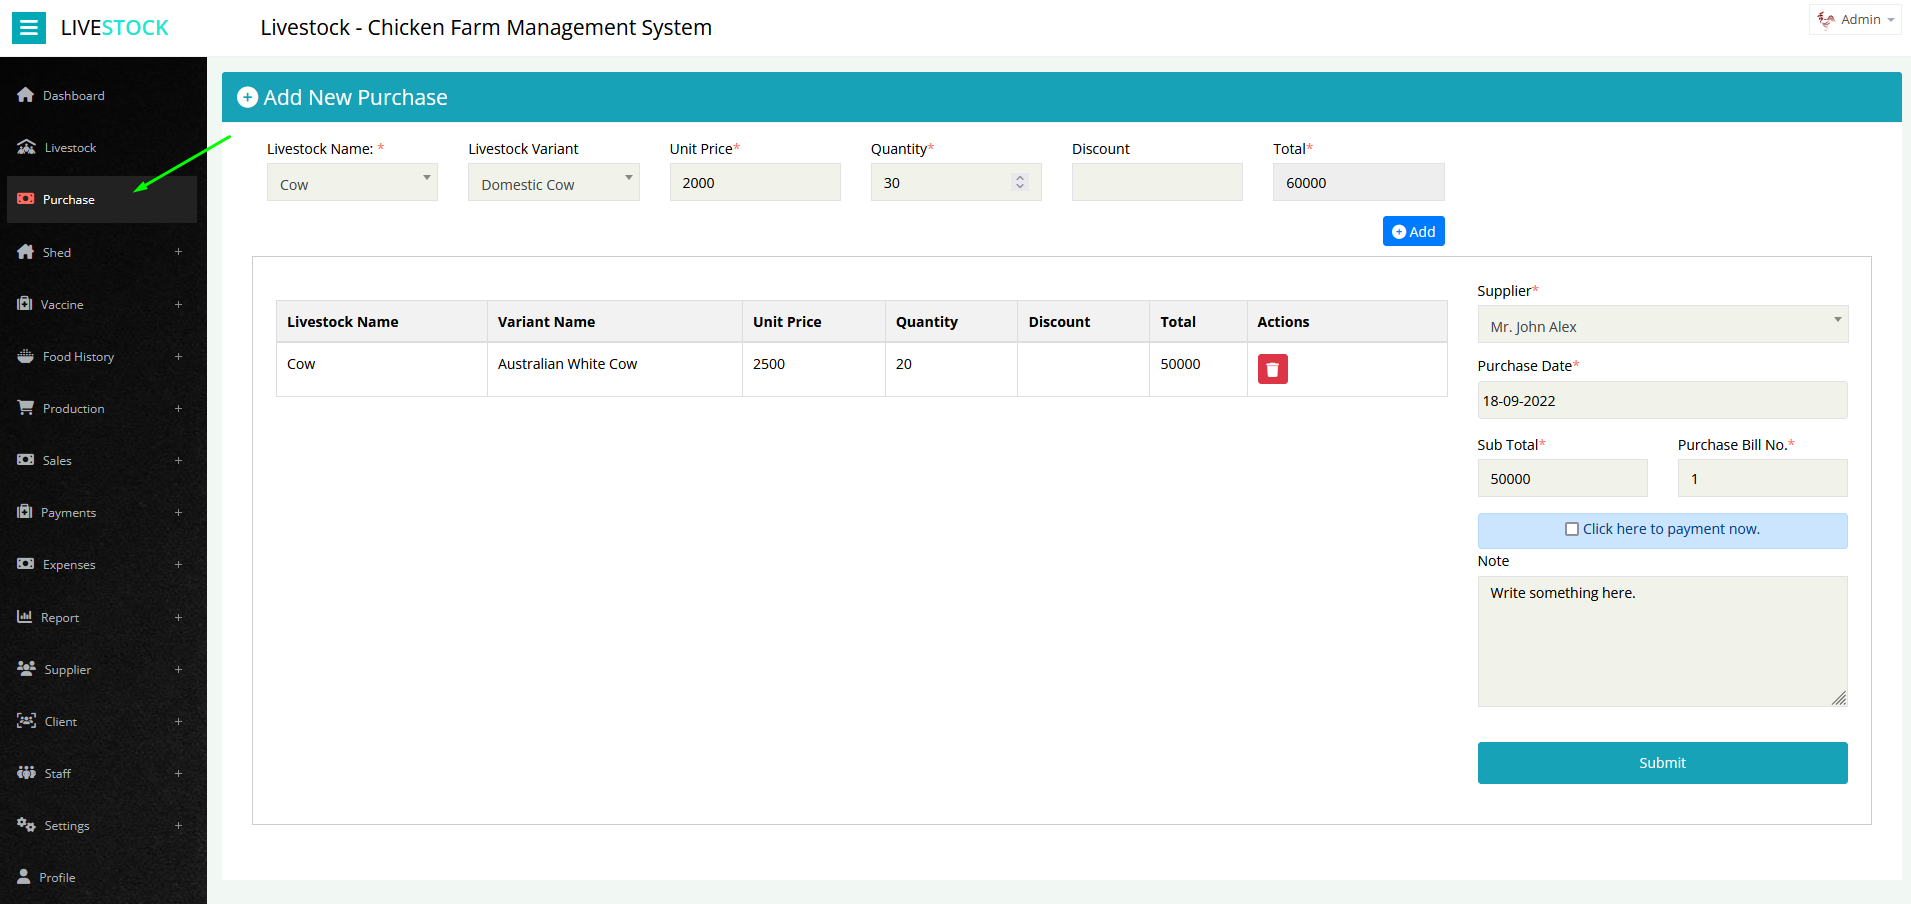Select Purchase in the sidebar menu
The height and width of the screenshot is (904, 1911).
tap(70, 199)
